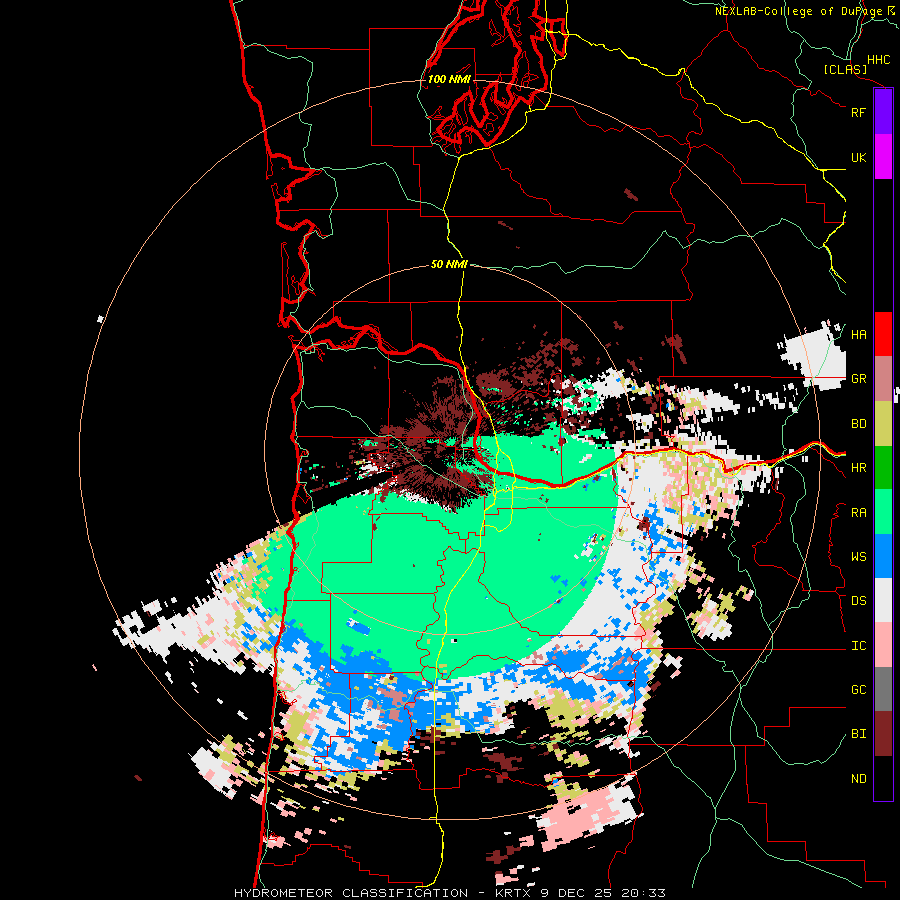The height and width of the screenshot is (900, 900).
Task: Select the dusty pink GR legend swatch
Action: point(883,378)
